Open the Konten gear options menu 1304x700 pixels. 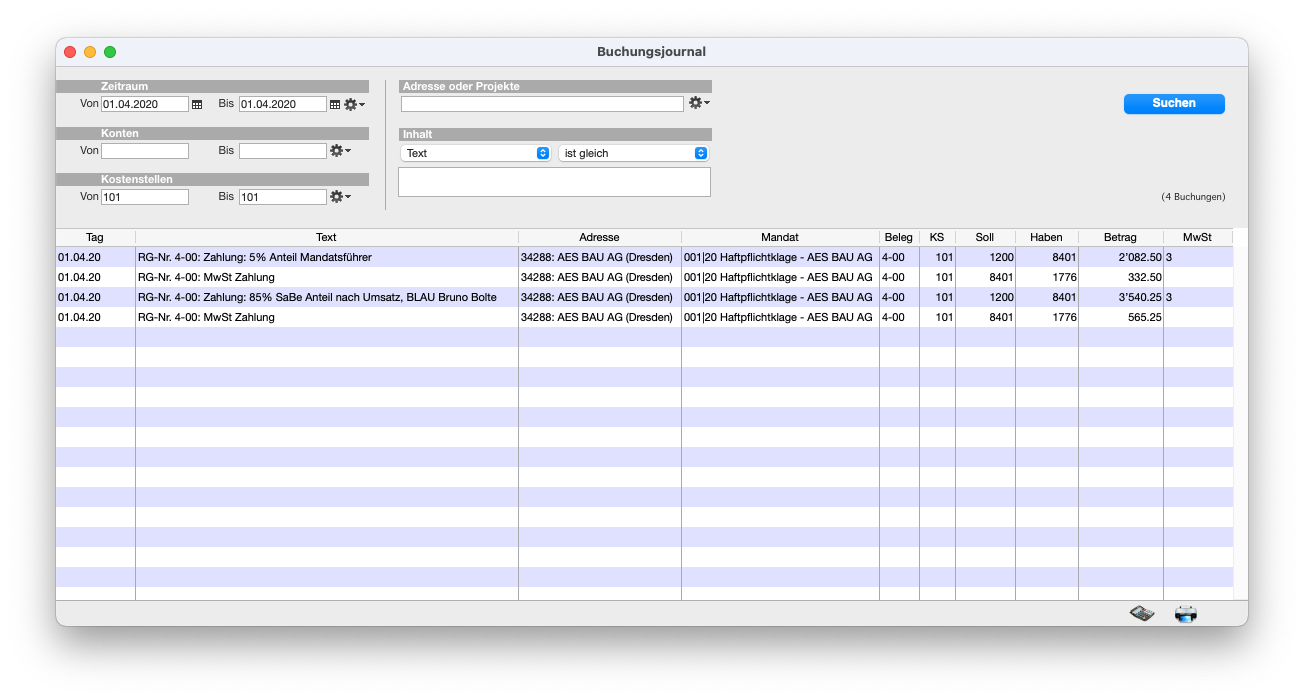coord(340,151)
